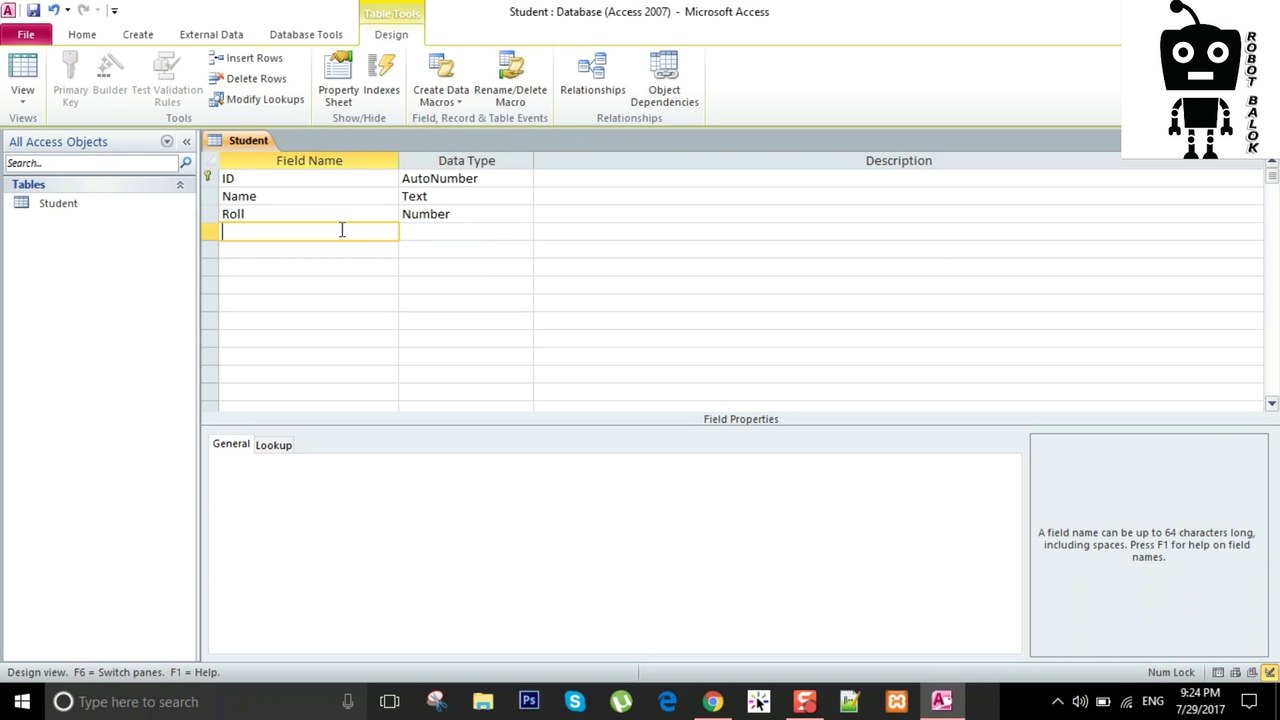Open All Access Objects category dropdown
The height and width of the screenshot is (720, 1280).
(167, 142)
